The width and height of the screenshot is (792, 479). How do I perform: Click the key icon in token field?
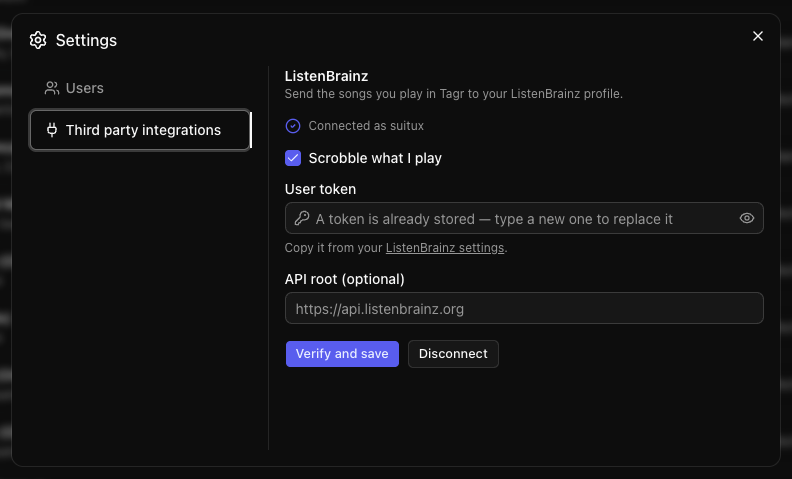pyautogui.click(x=302, y=218)
